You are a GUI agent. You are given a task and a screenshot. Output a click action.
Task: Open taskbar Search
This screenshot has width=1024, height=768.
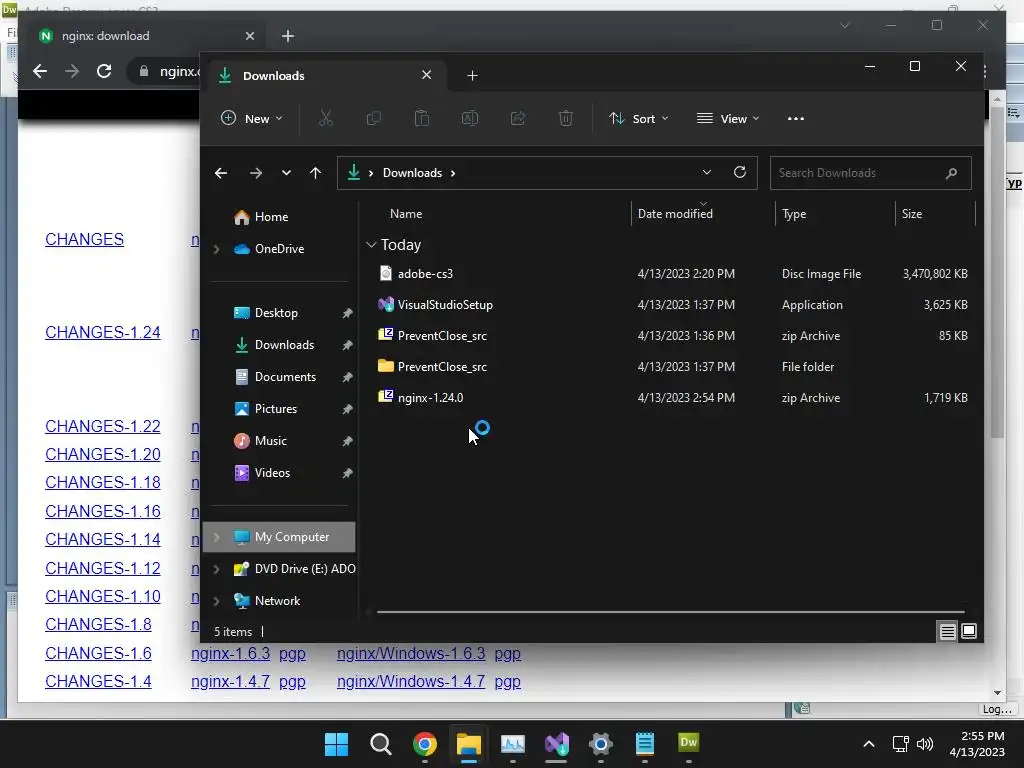click(381, 744)
